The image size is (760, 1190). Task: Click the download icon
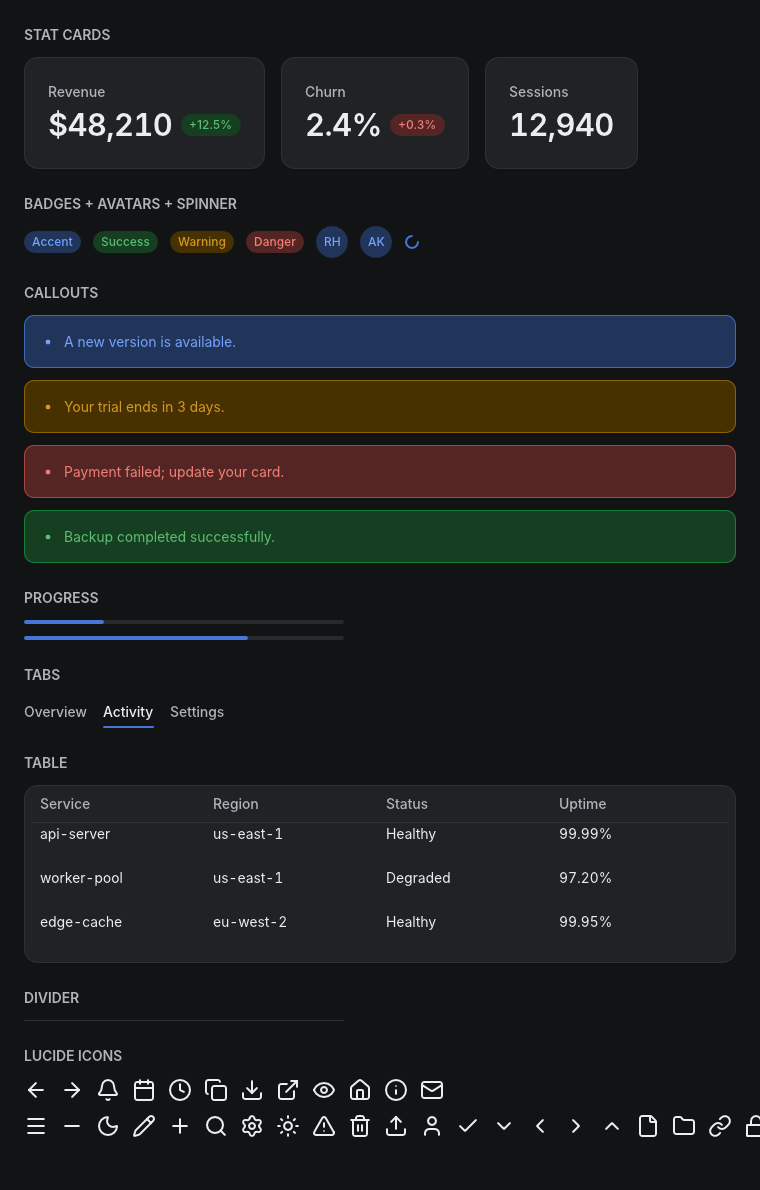pos(252,1090)
